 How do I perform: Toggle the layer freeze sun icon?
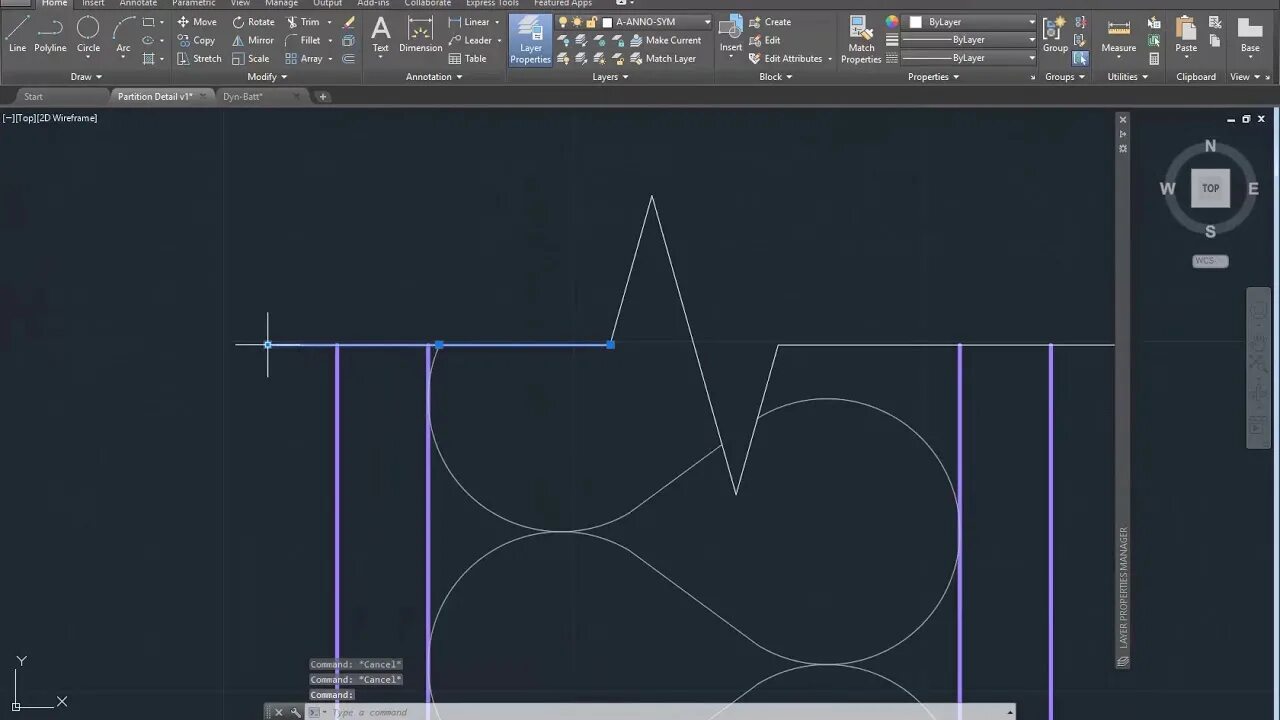point(577,22)
